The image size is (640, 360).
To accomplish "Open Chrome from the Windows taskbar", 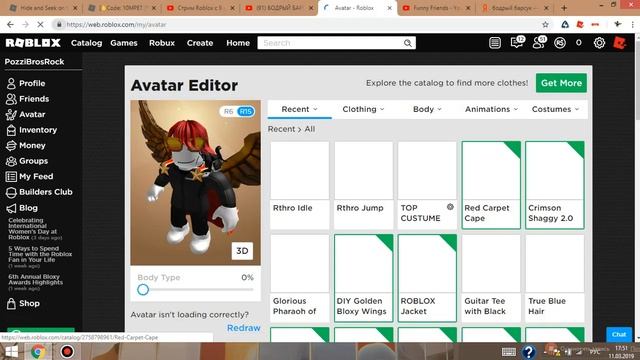I will click(38, 351).
